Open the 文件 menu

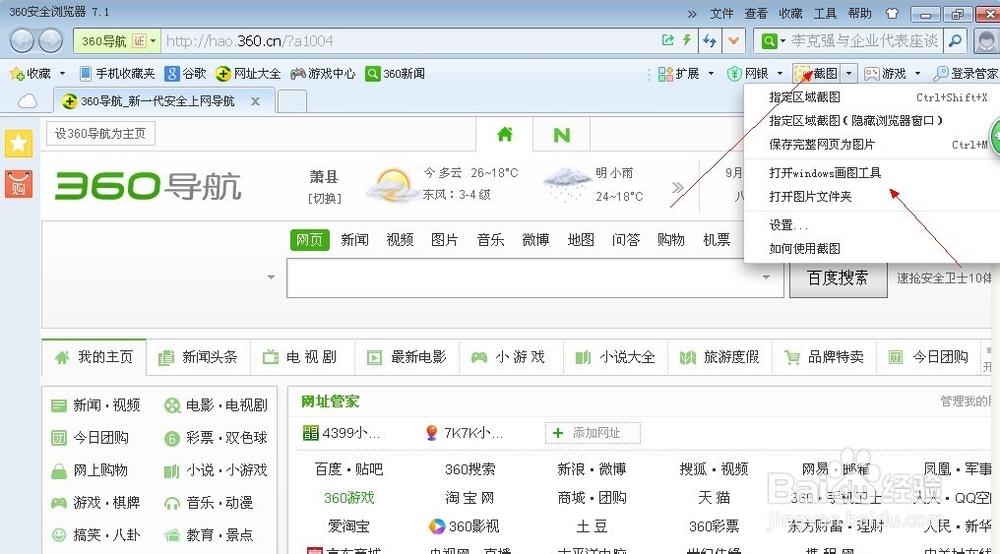point(721,13)
